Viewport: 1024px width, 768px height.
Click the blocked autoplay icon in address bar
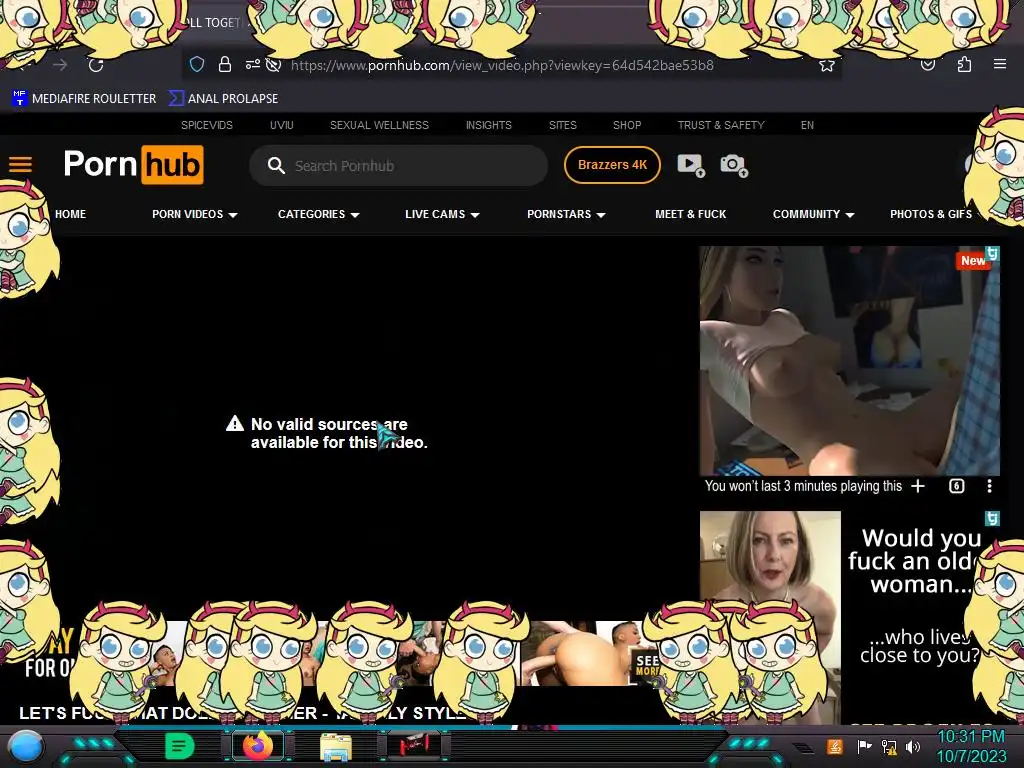click(x=274, y=65)
